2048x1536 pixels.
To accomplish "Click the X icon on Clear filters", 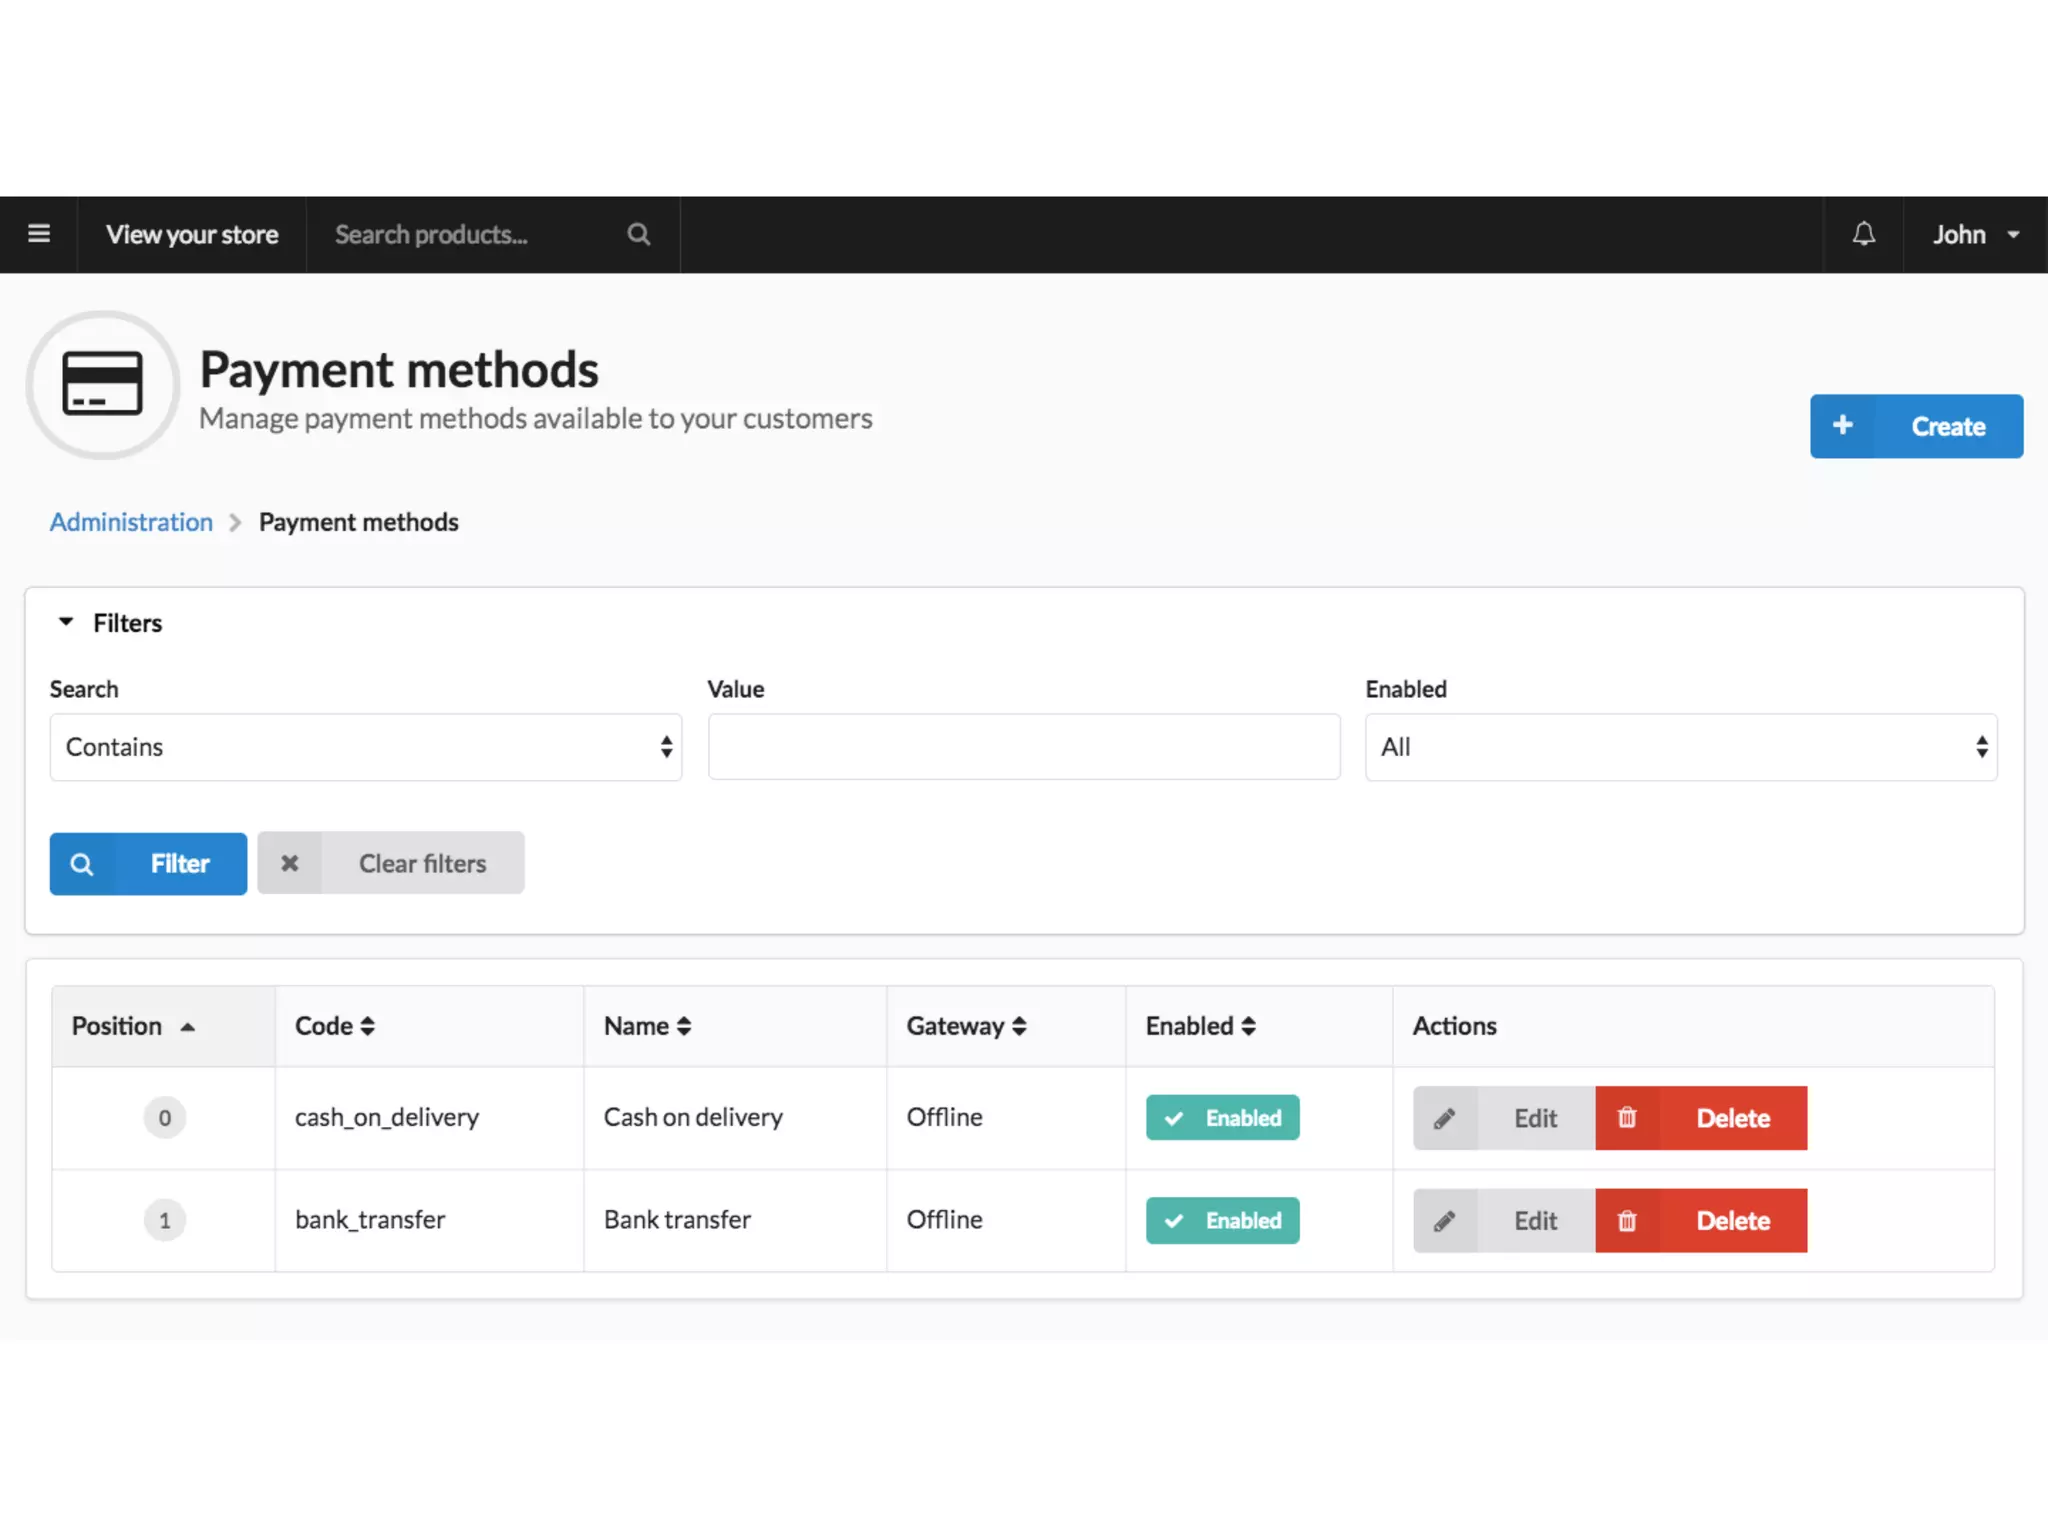I will tap(290, 863).
